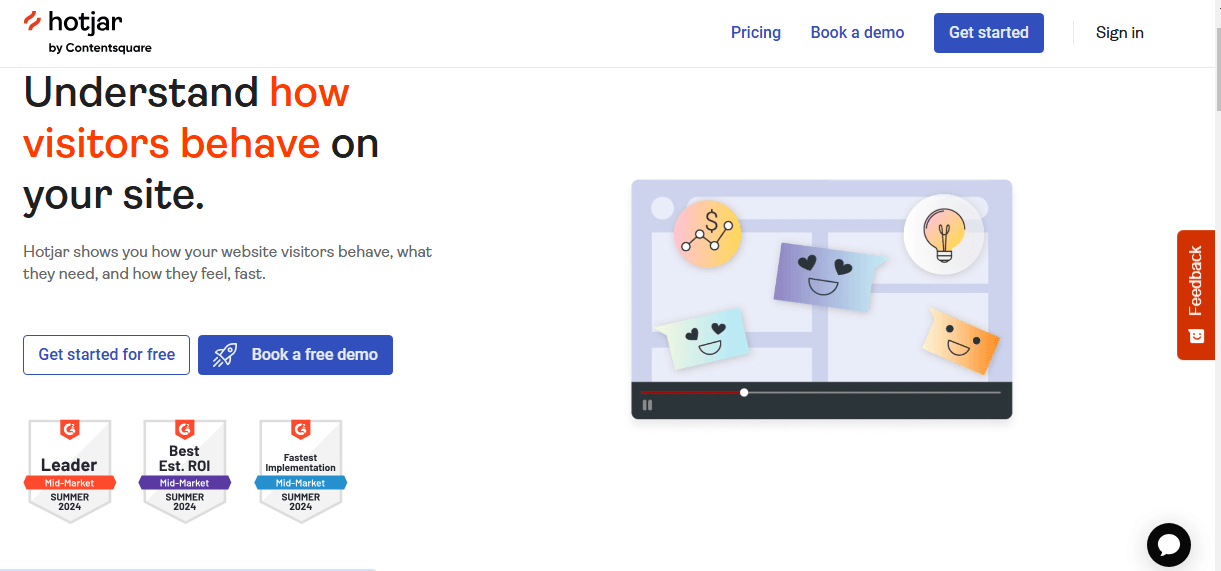Open the Pricing page
The image size is (1221, 571).
point(756,33)
